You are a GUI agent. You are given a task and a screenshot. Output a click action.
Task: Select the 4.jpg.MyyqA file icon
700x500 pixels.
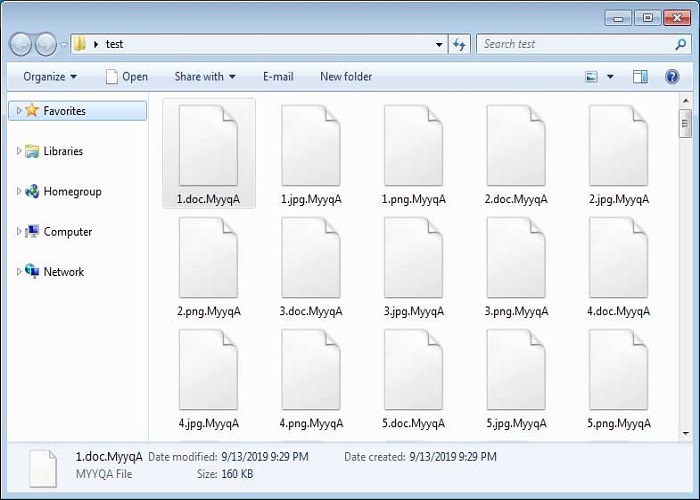coord(208,370)
